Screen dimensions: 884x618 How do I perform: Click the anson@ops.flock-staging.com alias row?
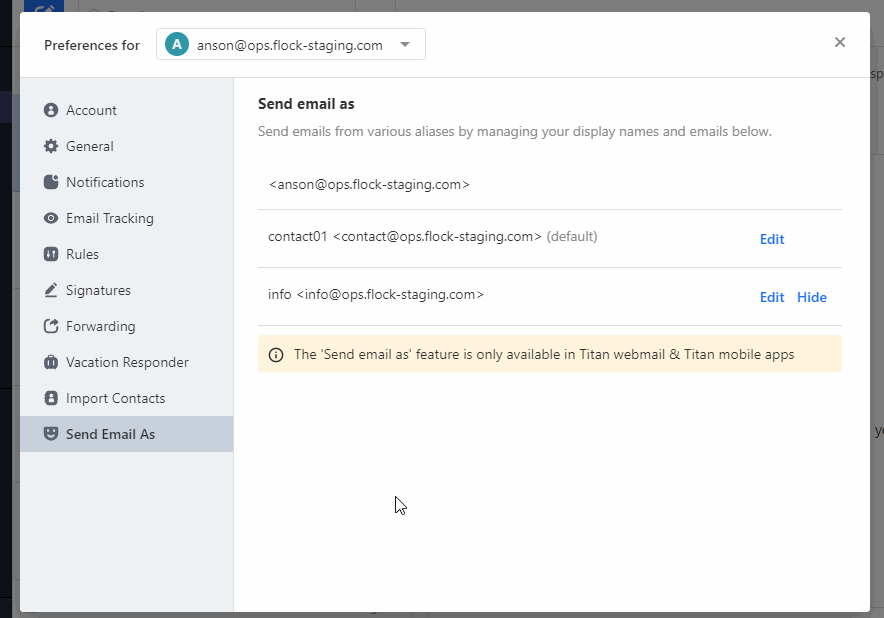pos(550,184)
